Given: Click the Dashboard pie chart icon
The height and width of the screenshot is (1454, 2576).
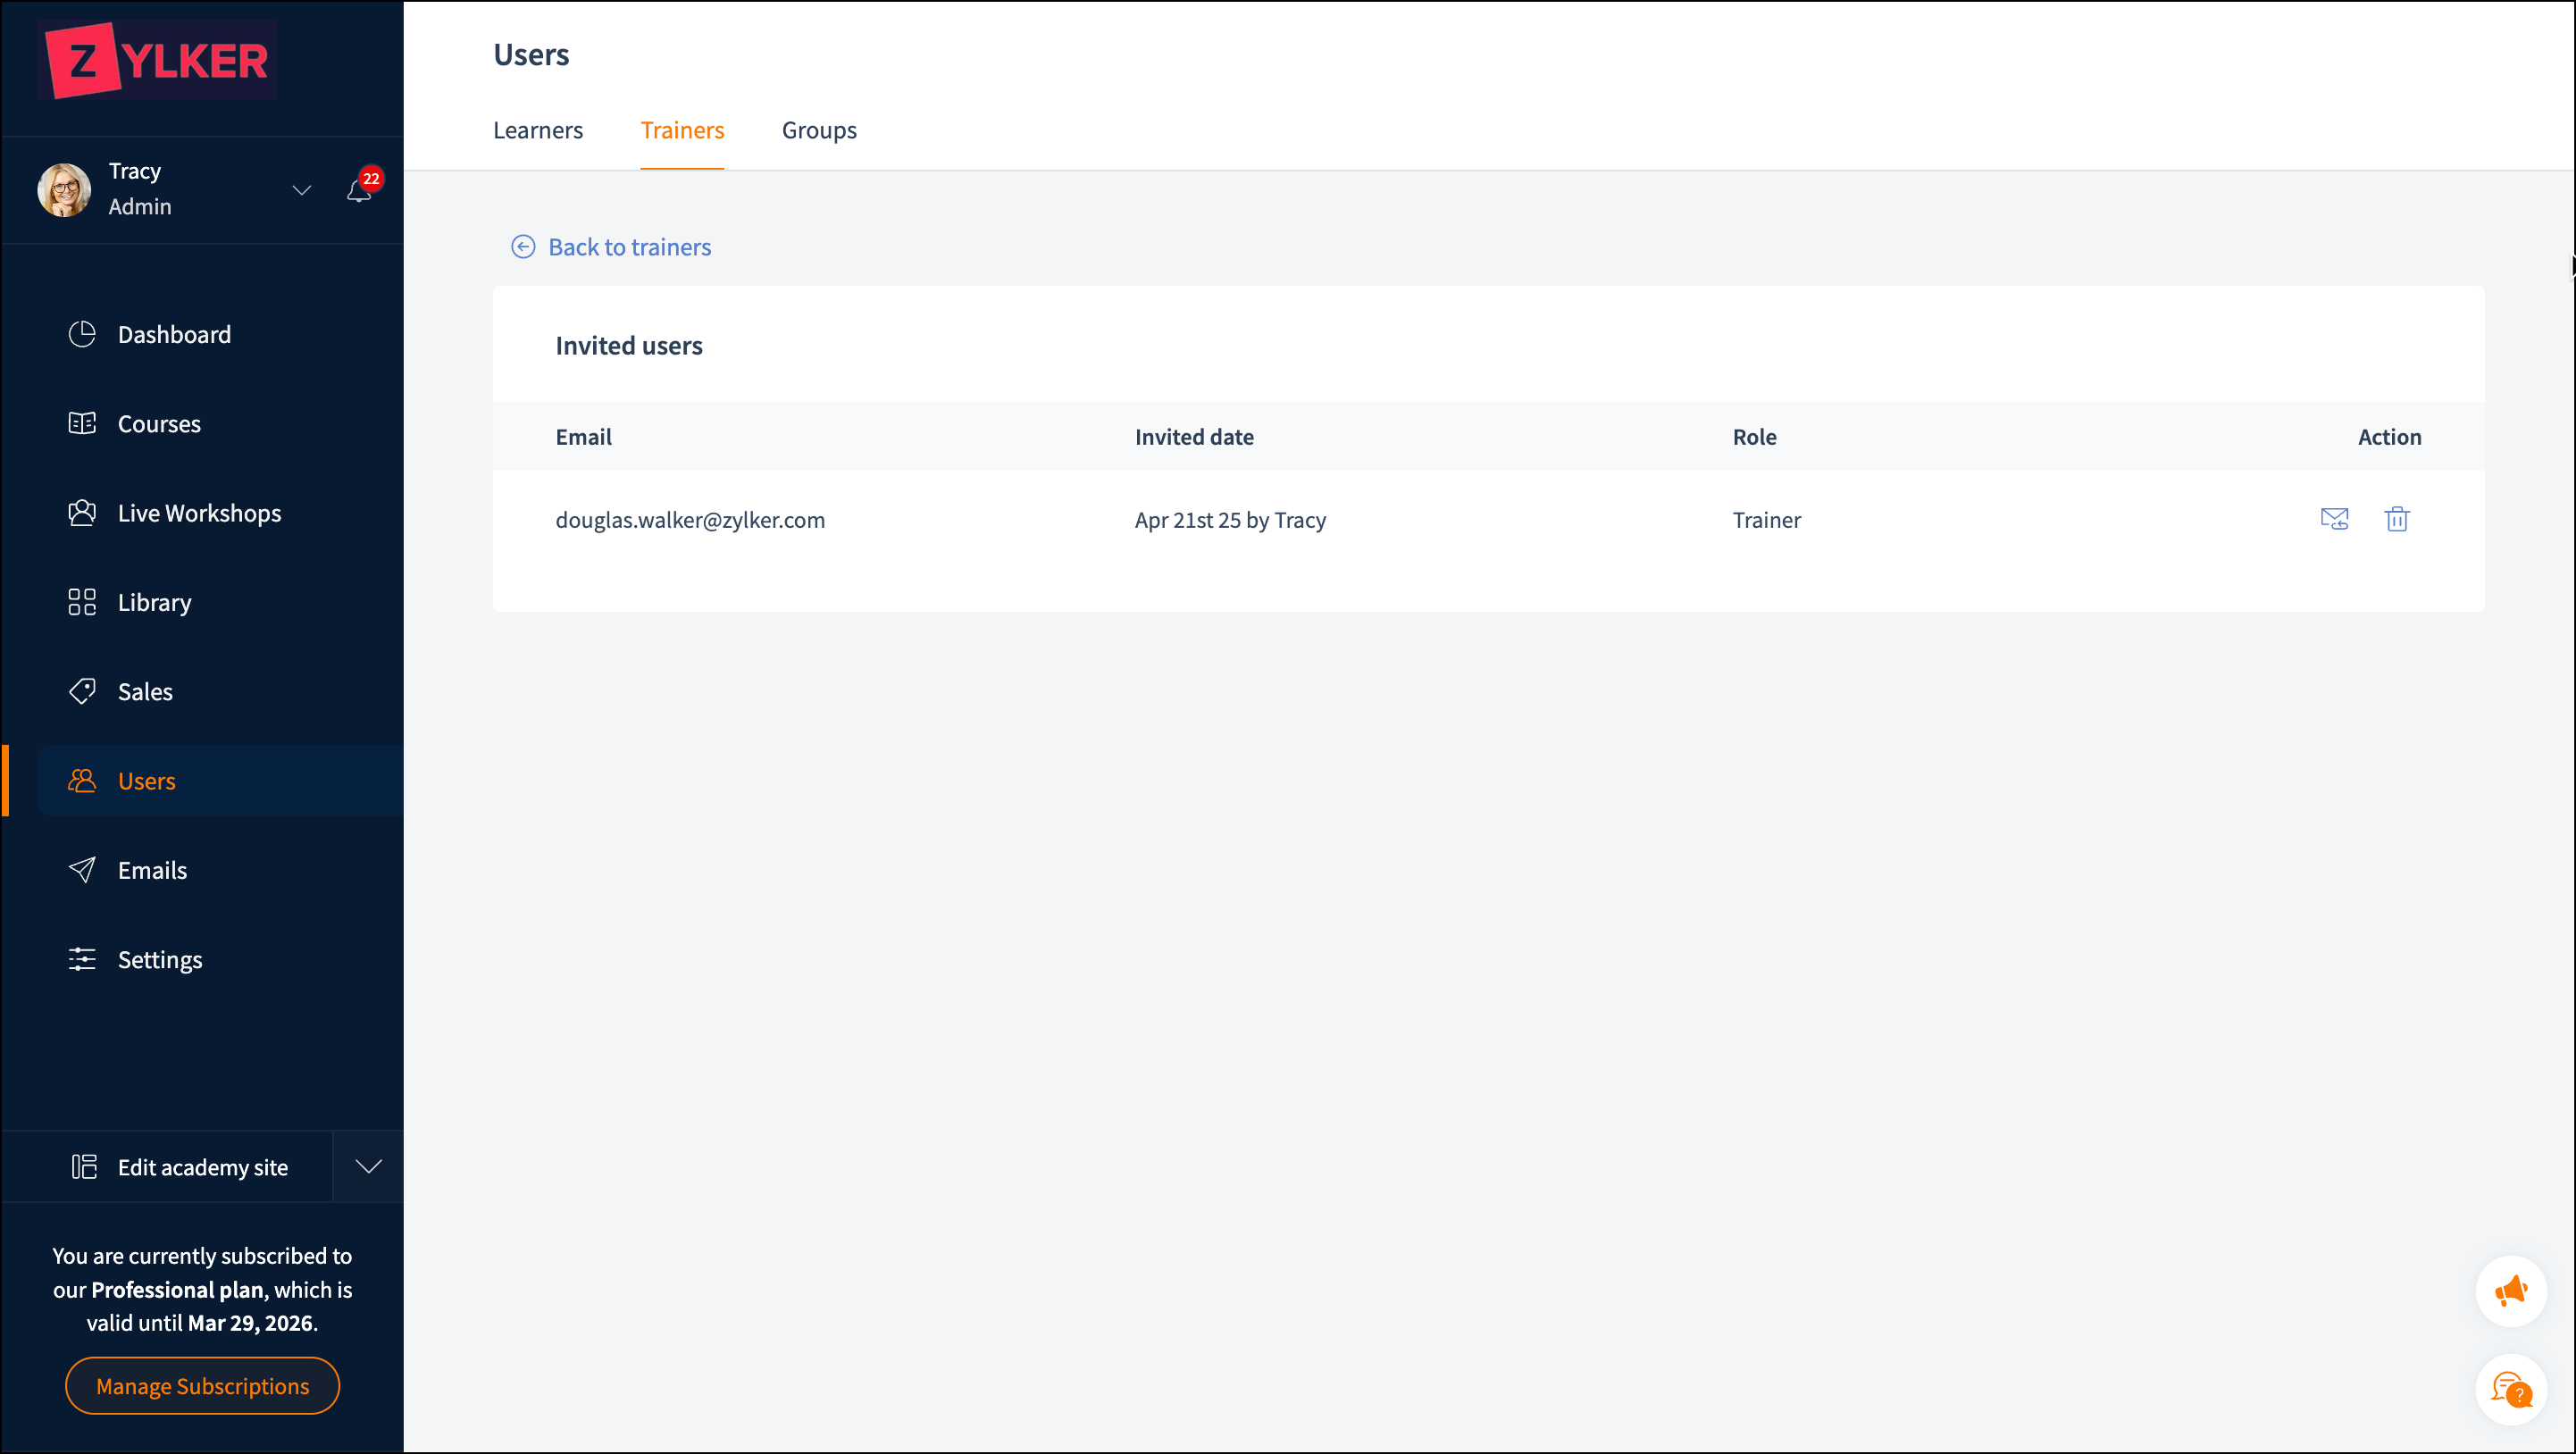Looking at the screenshot, I should coord(82,334).
